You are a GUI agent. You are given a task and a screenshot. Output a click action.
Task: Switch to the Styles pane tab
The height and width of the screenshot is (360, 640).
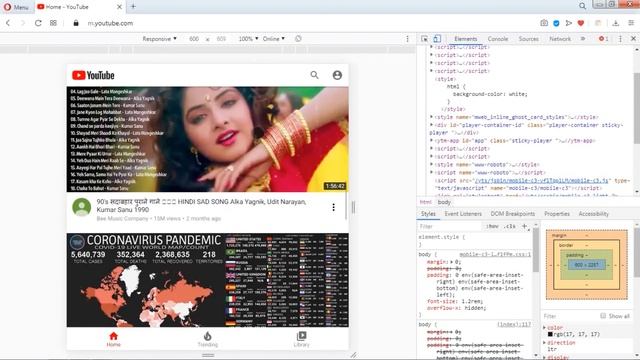coord(428,214)
